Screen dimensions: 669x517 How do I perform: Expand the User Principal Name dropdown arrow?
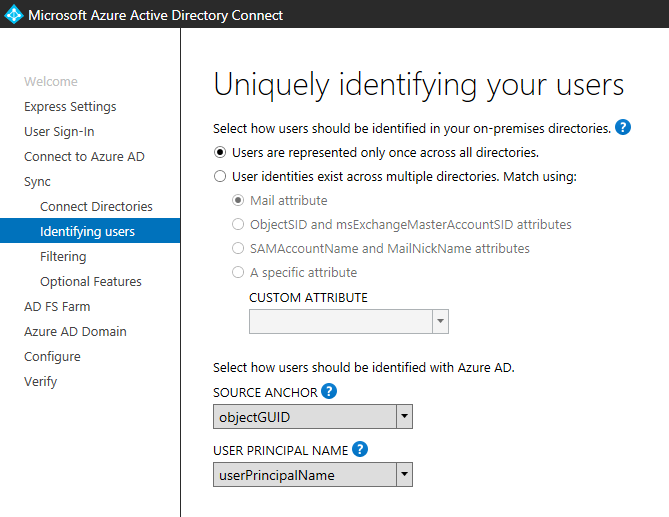pyautogui.click(x=404, y=474)
